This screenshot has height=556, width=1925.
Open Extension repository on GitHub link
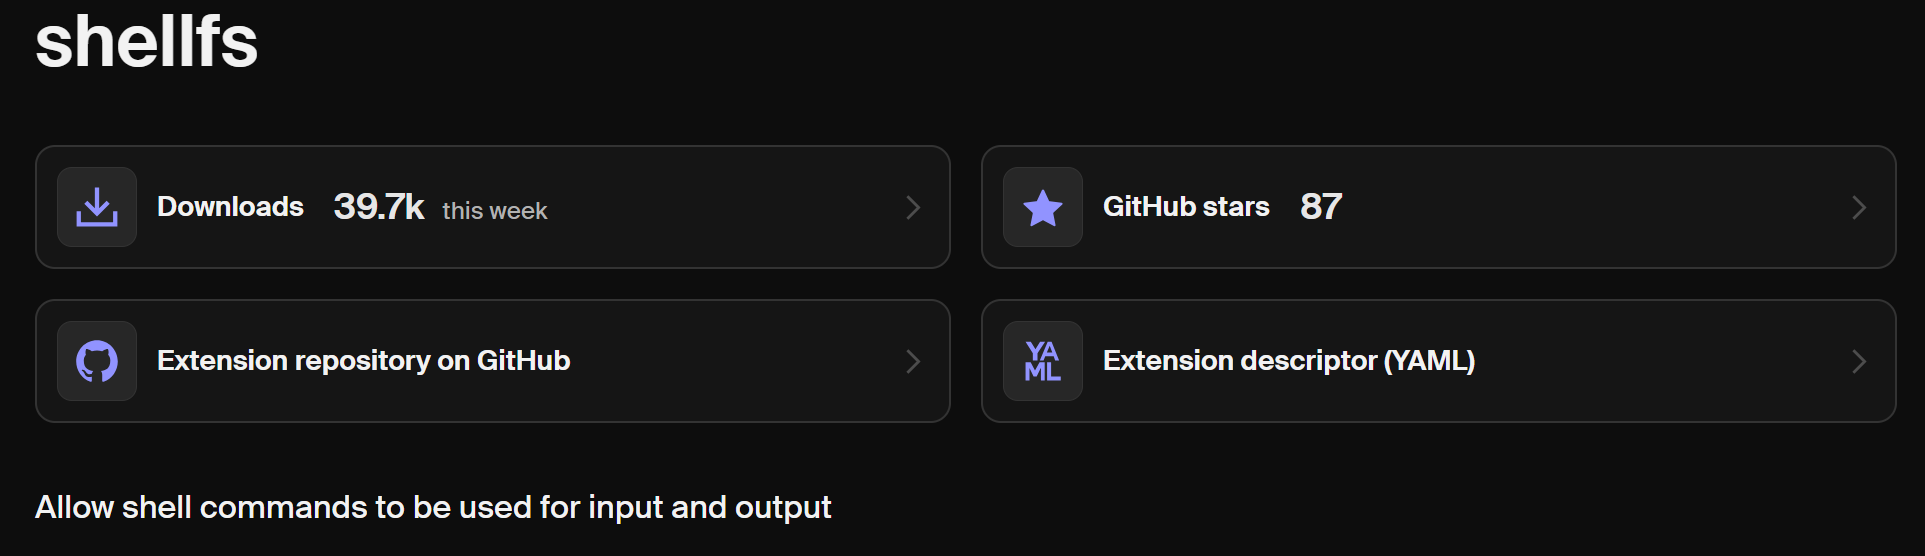[x=363, y=361]
